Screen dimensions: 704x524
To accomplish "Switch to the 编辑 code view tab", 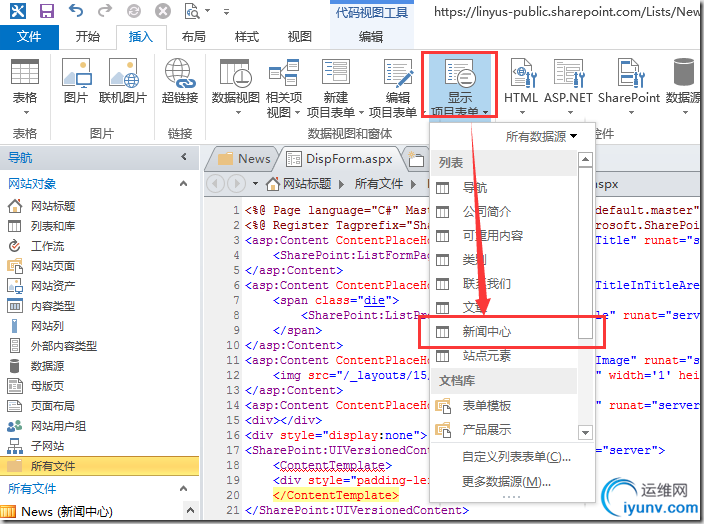I will pos(371,36).
